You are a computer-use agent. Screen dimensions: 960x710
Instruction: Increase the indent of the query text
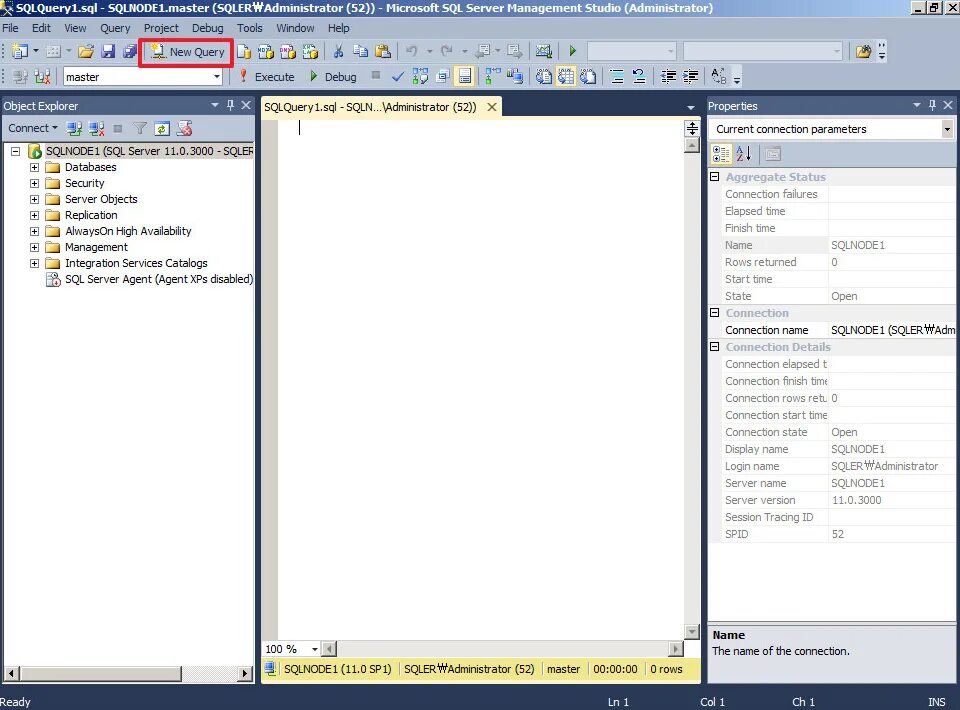(x=691, y=77)
